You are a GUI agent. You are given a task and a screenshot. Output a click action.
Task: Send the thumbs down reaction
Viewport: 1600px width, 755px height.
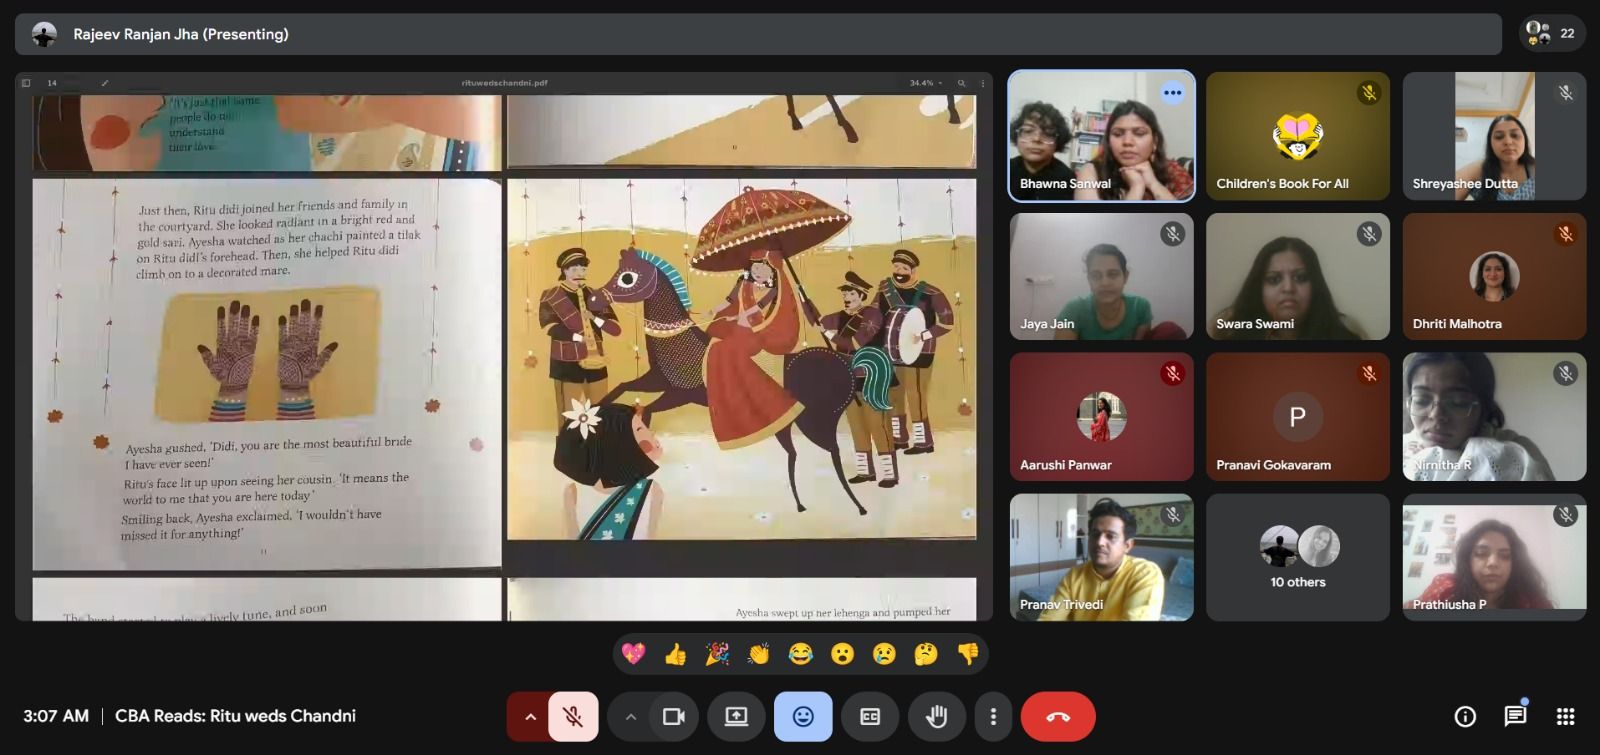pos(968,654)
